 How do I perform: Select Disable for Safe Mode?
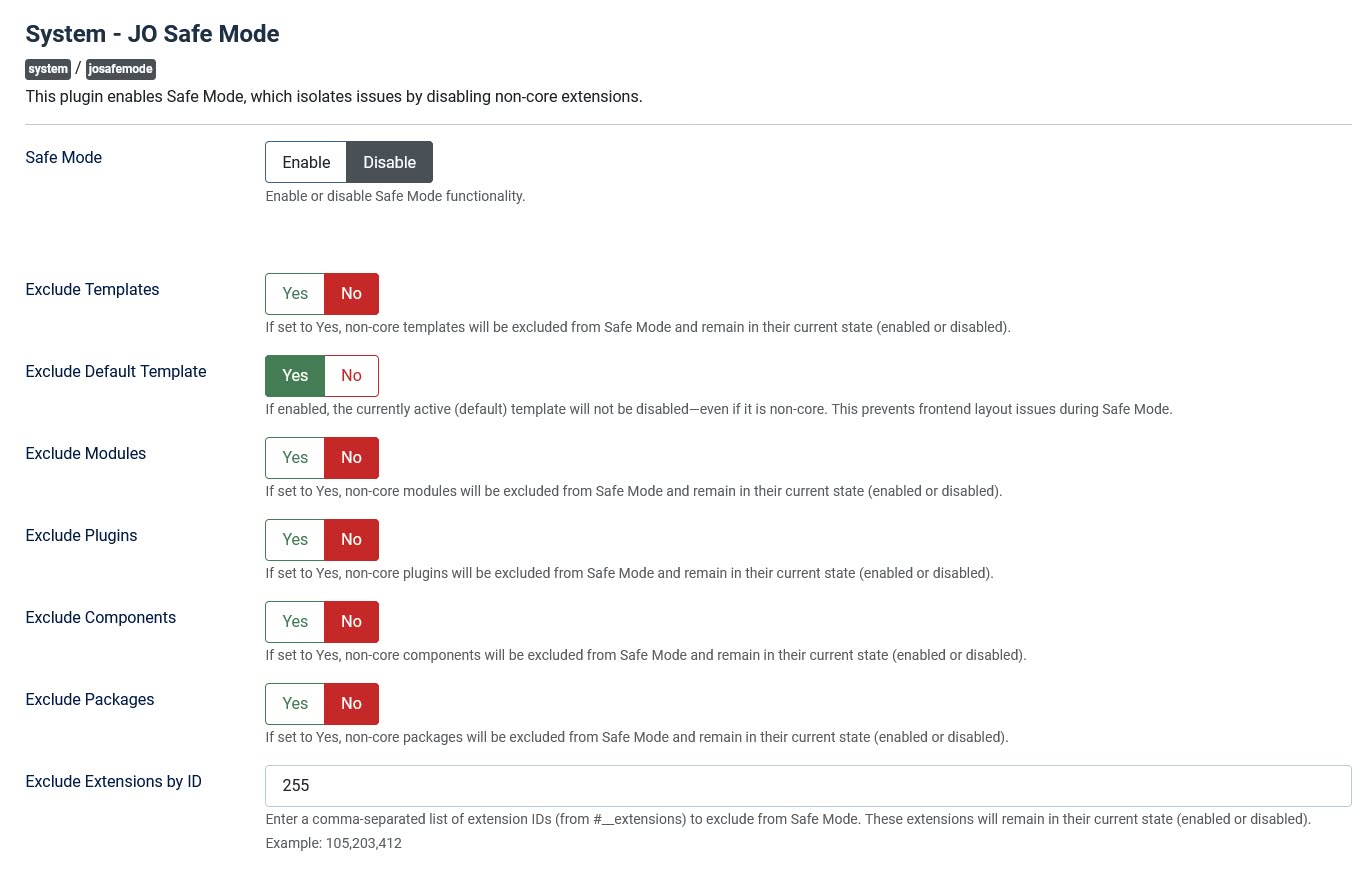[389, 162]
